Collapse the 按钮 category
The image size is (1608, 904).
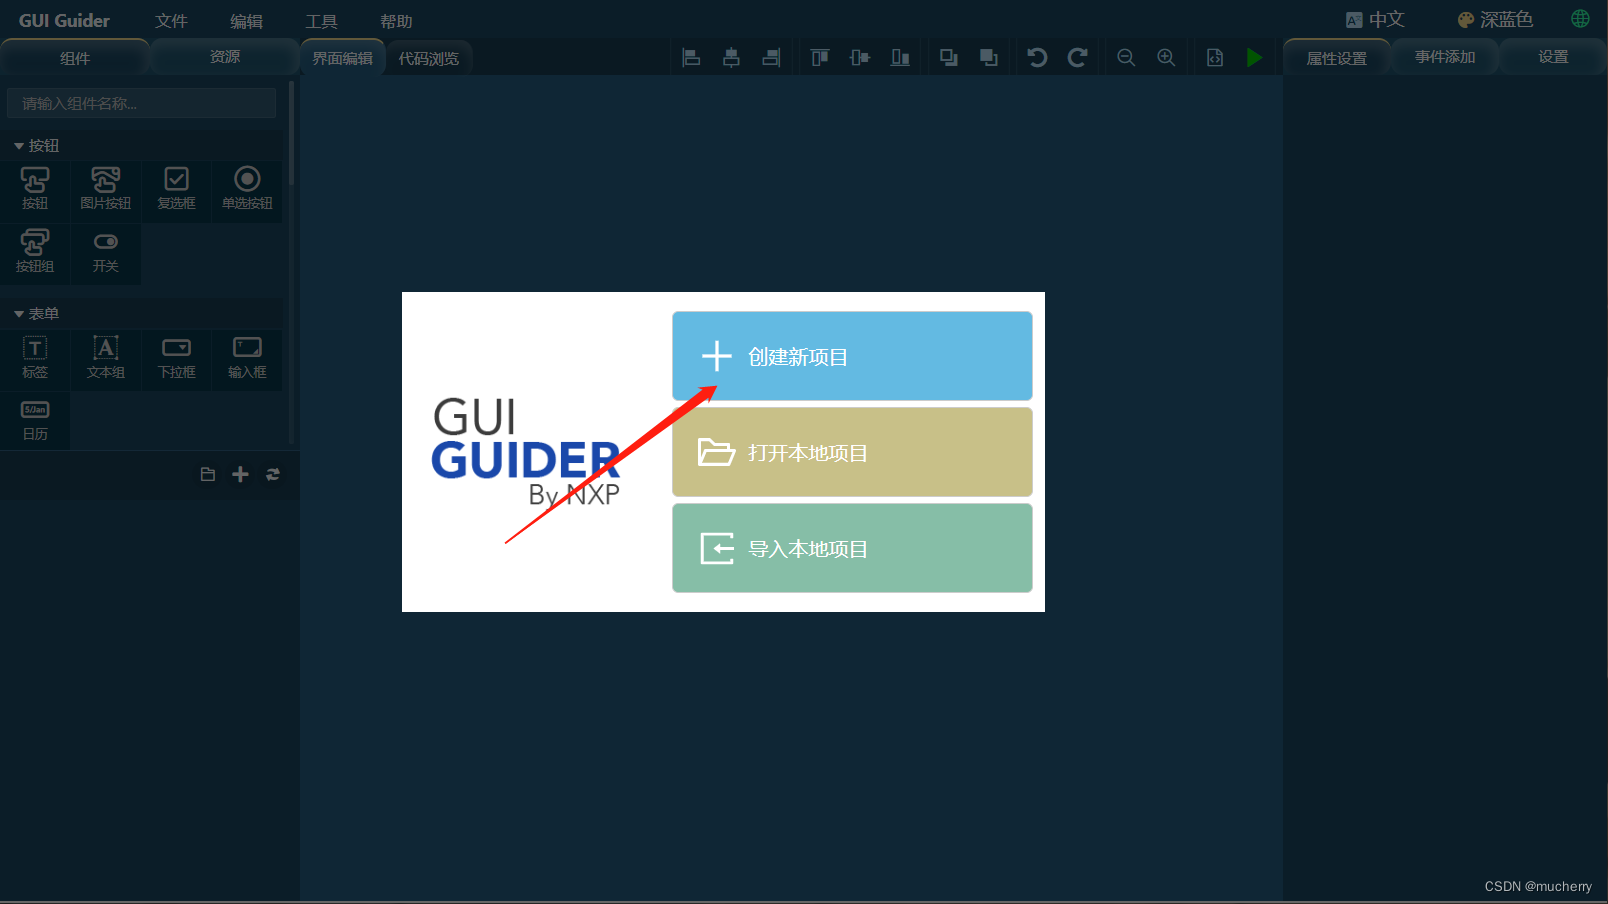(35, 146)
